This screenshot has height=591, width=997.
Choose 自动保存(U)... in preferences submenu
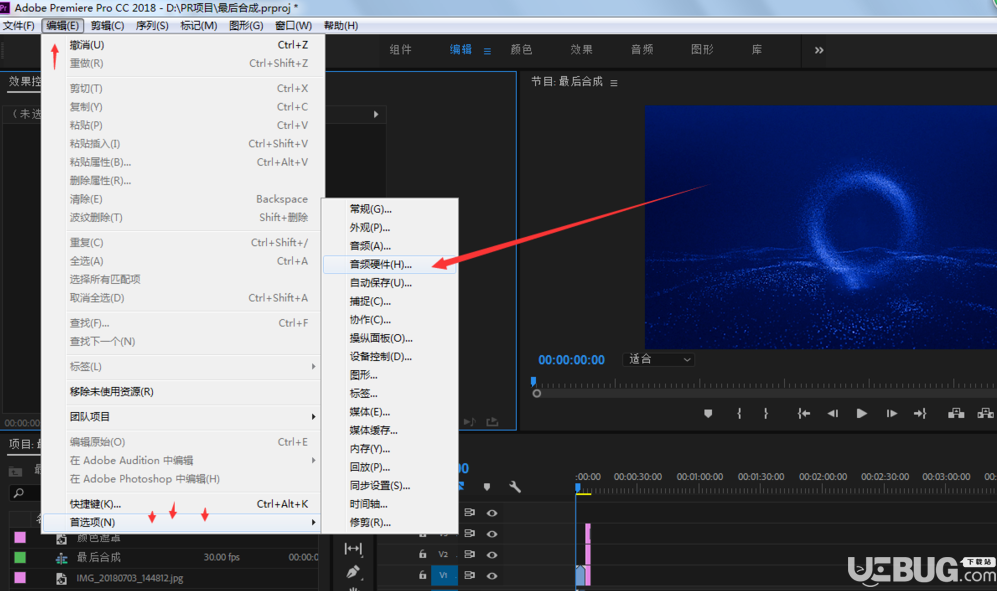[x=390, y=283]
